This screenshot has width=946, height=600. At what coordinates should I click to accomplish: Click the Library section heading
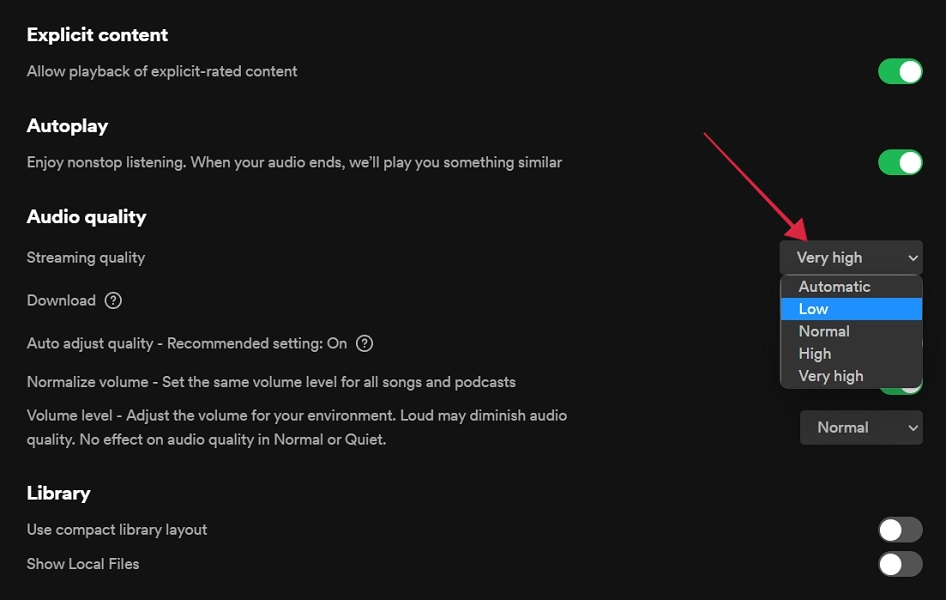[x=58, y=492]
